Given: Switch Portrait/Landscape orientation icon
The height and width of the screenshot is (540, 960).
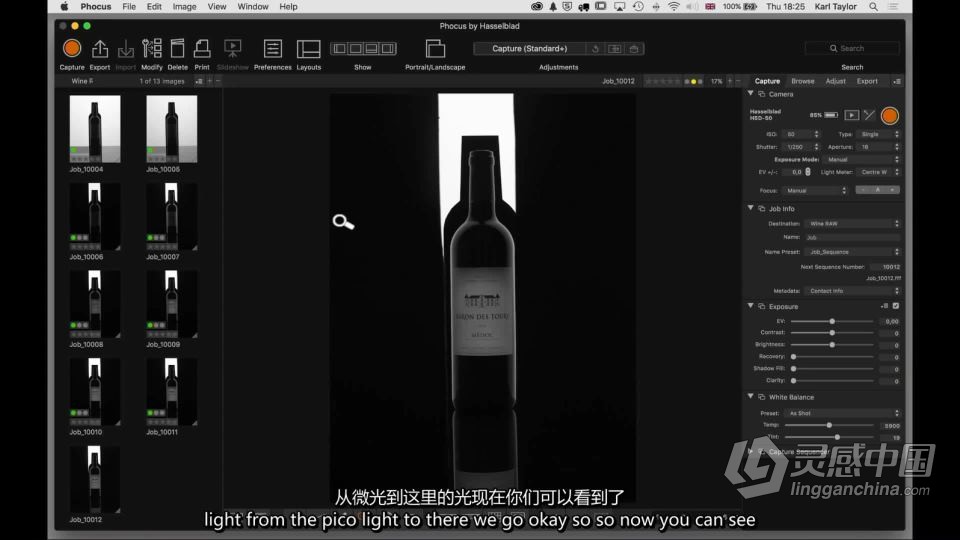Looking at the screenshot, I should click(x=435, y=48).
